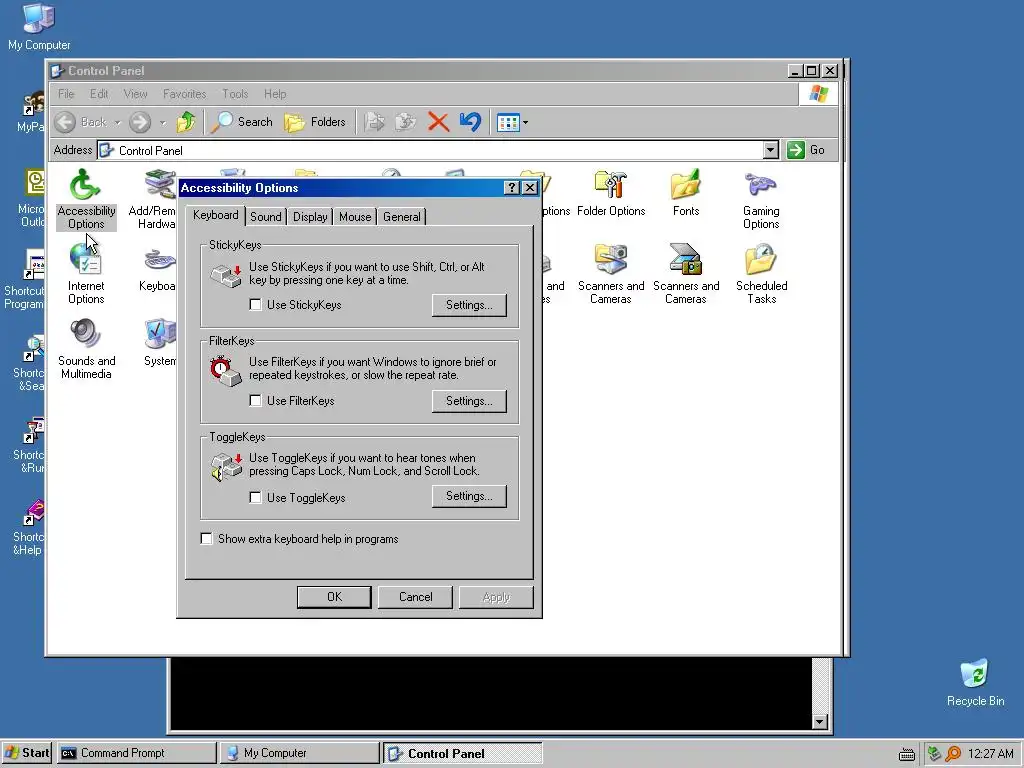Switch to the Sound tab
The width and height of the screenshot is (1024, 768).
[x=266, y=217]
